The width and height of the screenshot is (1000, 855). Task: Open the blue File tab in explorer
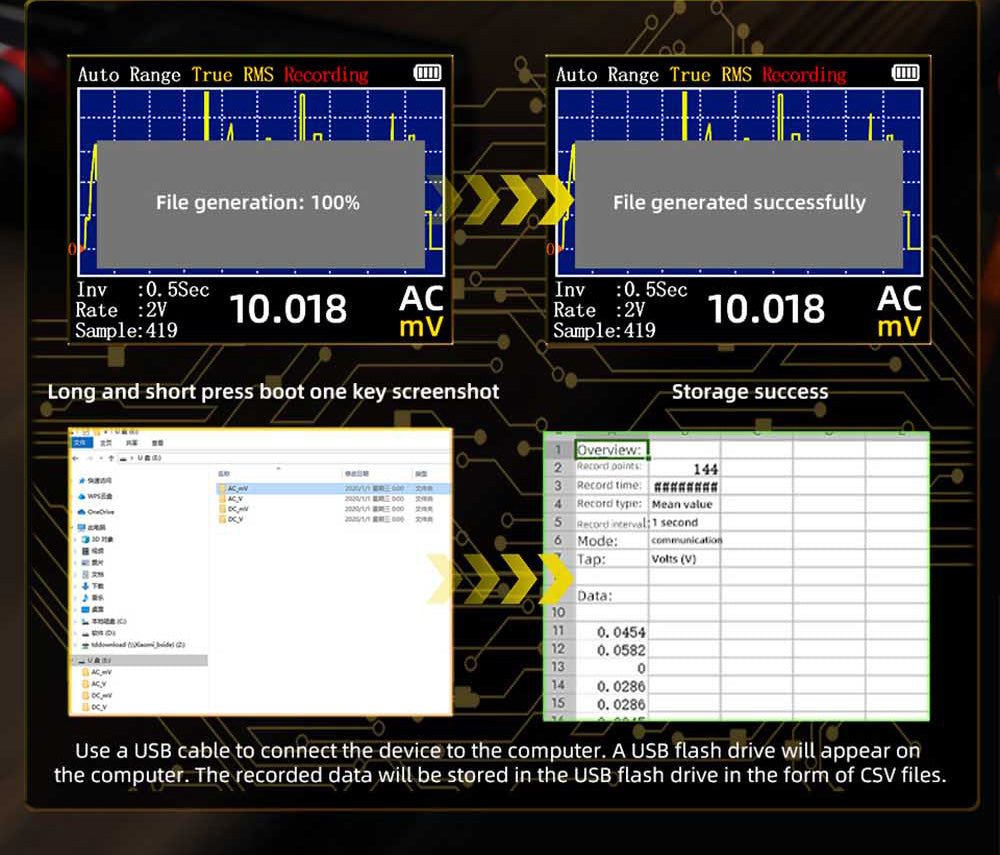pyautogui.click(x=82, y=442)
